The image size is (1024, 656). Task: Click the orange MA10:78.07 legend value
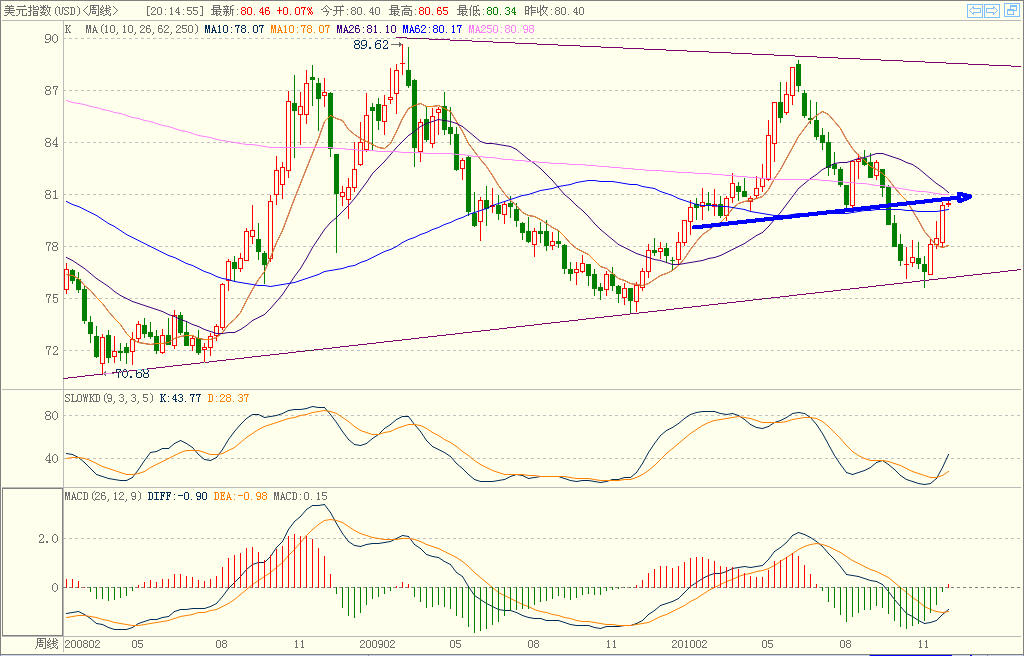pyautogui.click(x=300, y=29)
